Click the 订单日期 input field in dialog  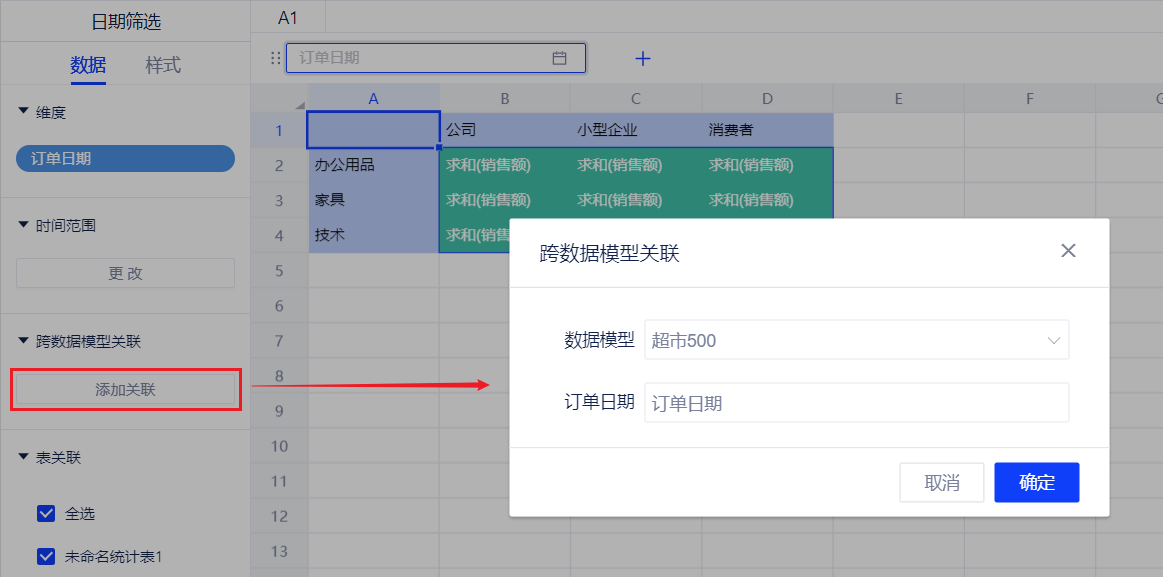tap(856, 403)
